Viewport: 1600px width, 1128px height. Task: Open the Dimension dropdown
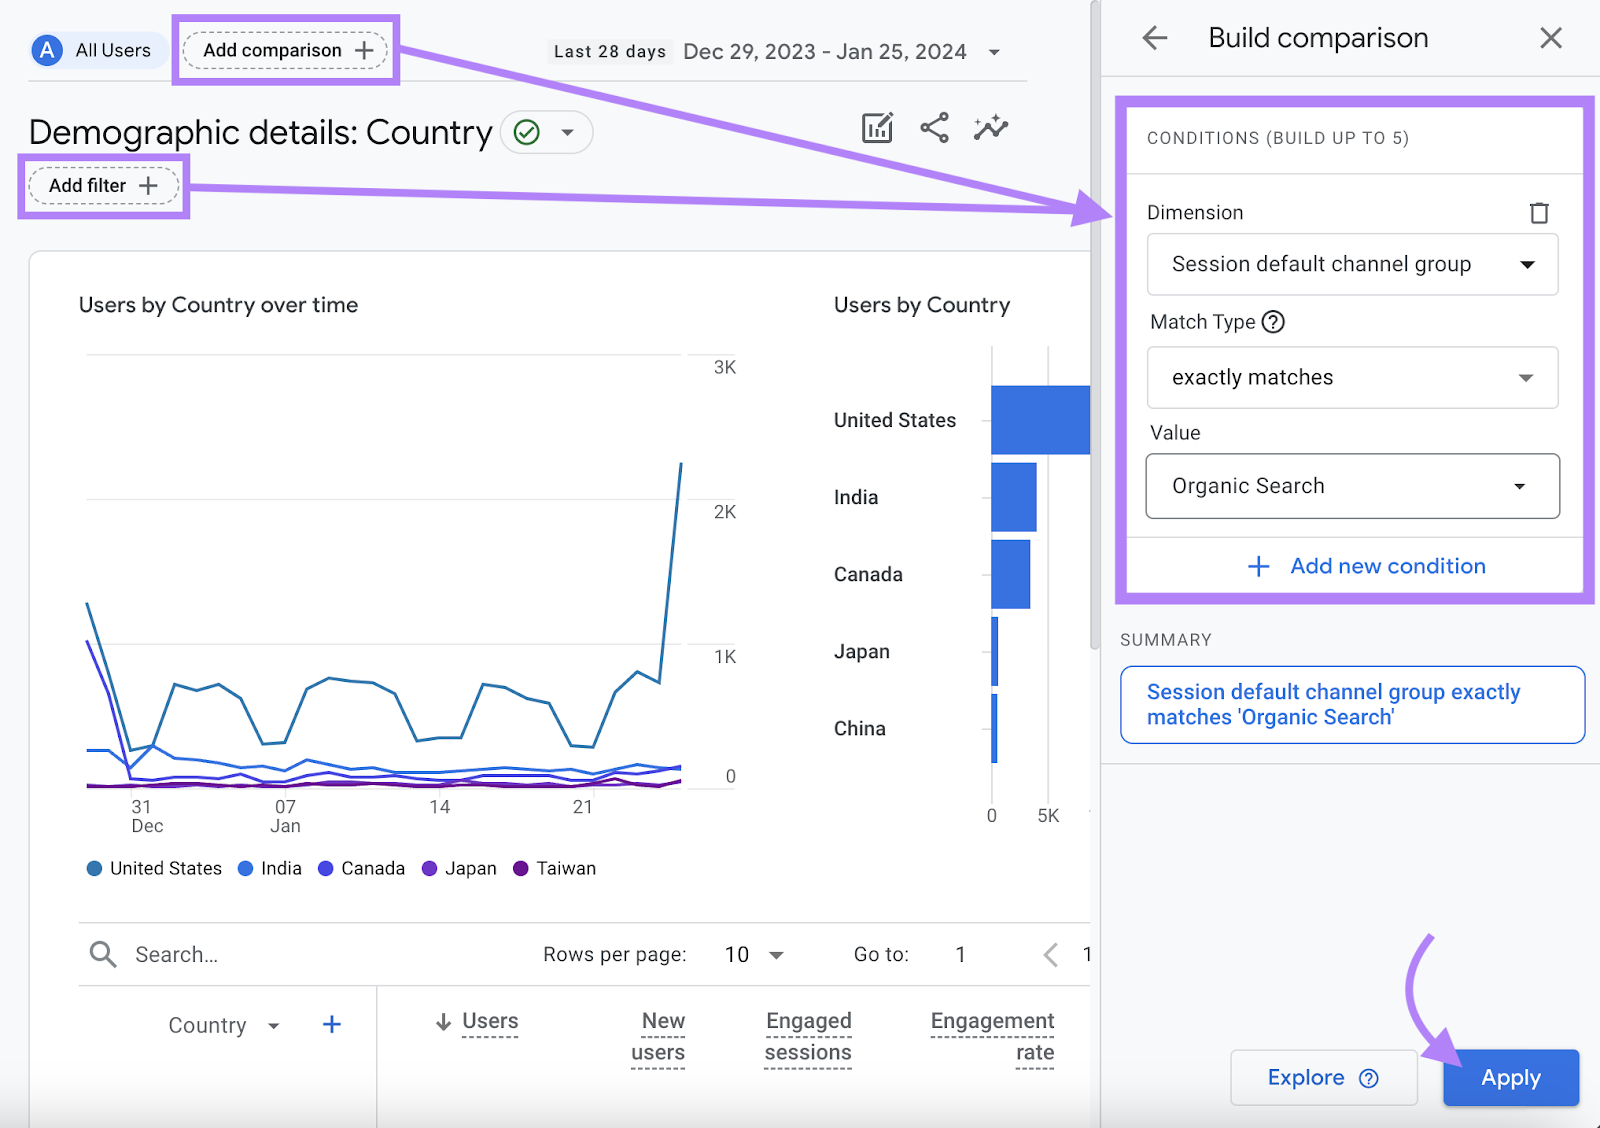coord(1352,264)
